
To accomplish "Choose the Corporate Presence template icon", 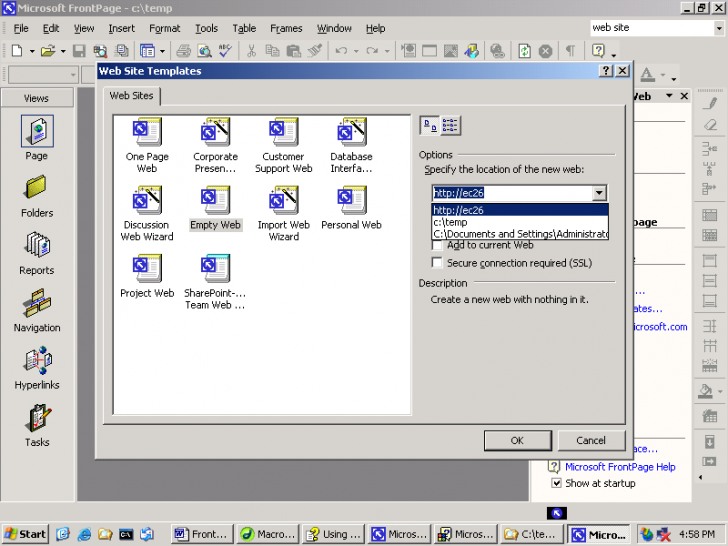I will 215,133.
